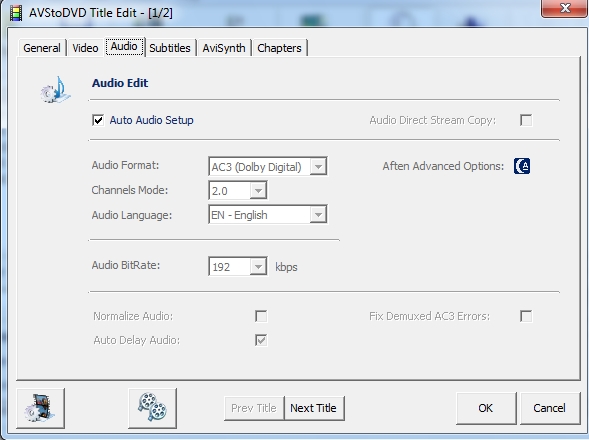Select the Audio tab

pos(124,47)
